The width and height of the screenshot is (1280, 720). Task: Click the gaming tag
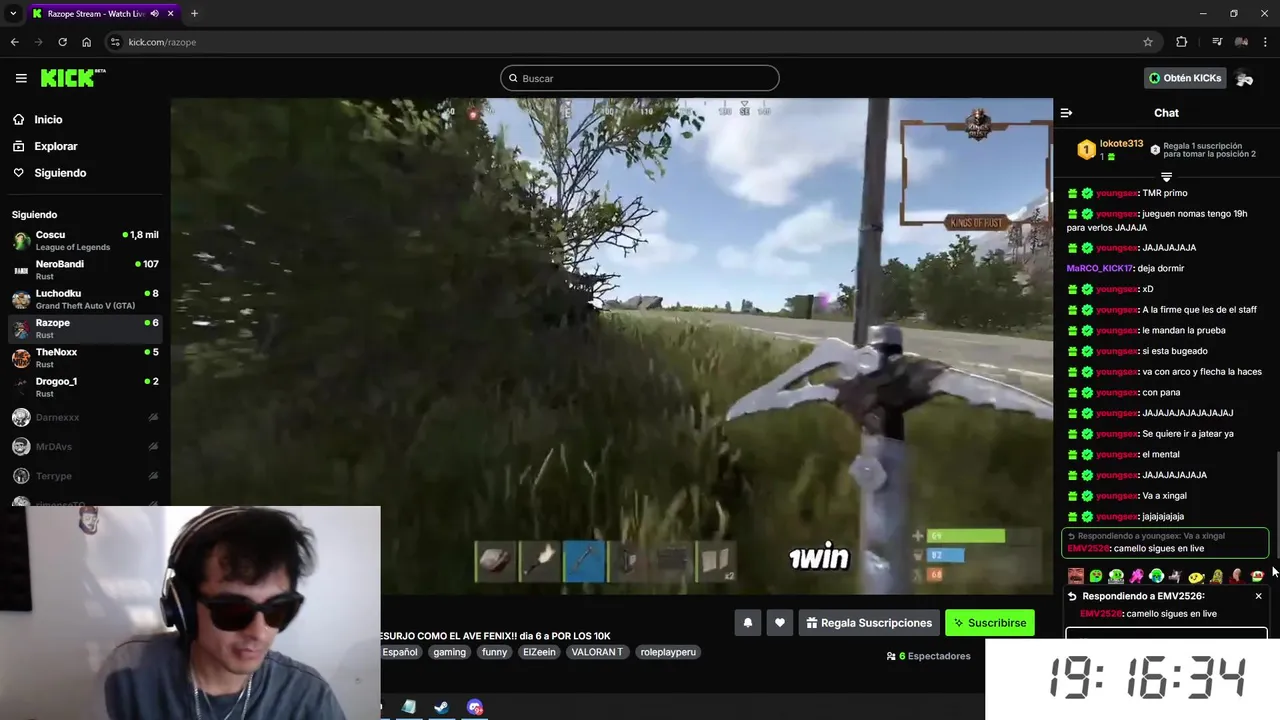(449, 652)
